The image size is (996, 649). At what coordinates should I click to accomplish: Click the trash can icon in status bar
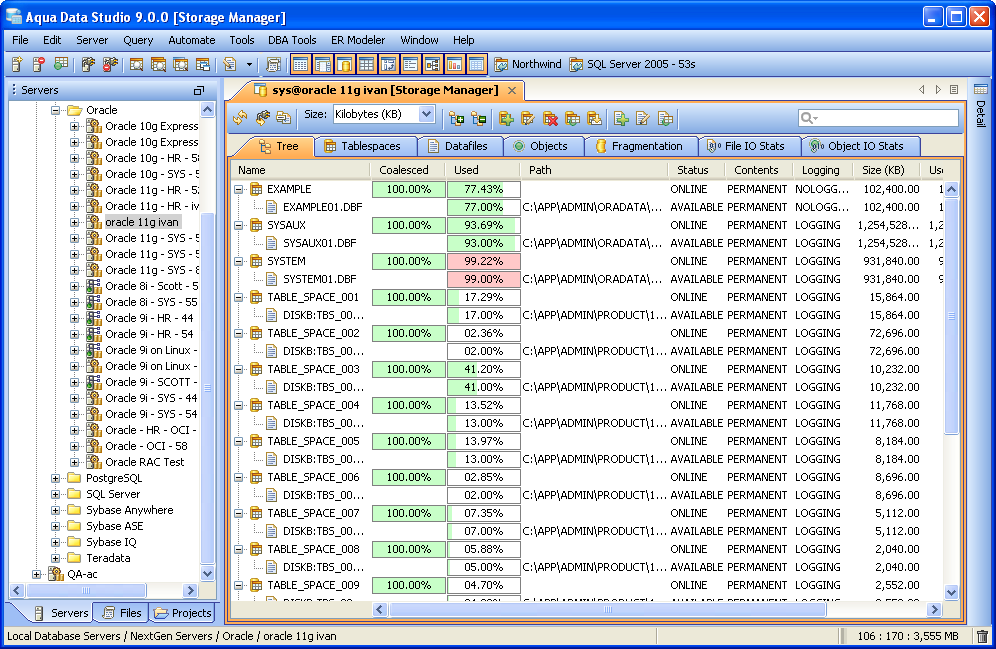click(x=982, y=636)
